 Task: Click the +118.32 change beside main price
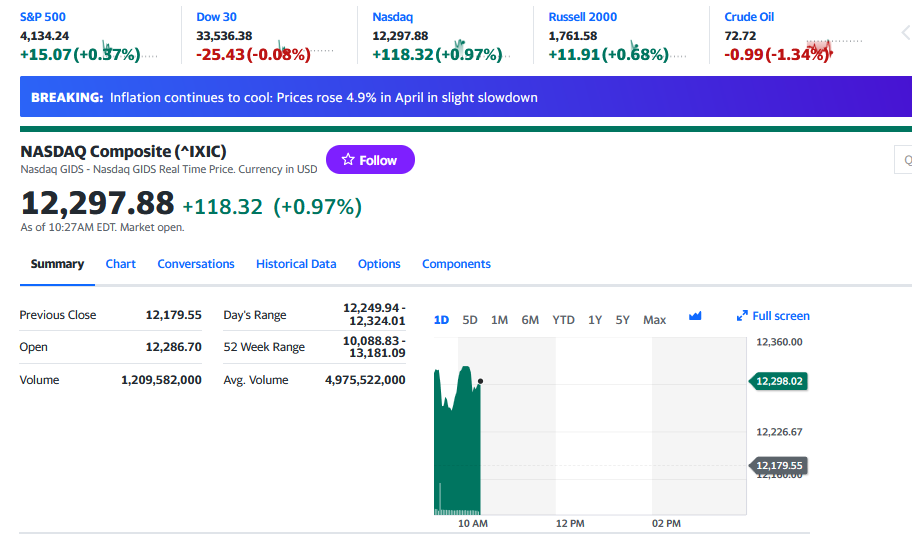pyautogui.click(x=223, y=207)
